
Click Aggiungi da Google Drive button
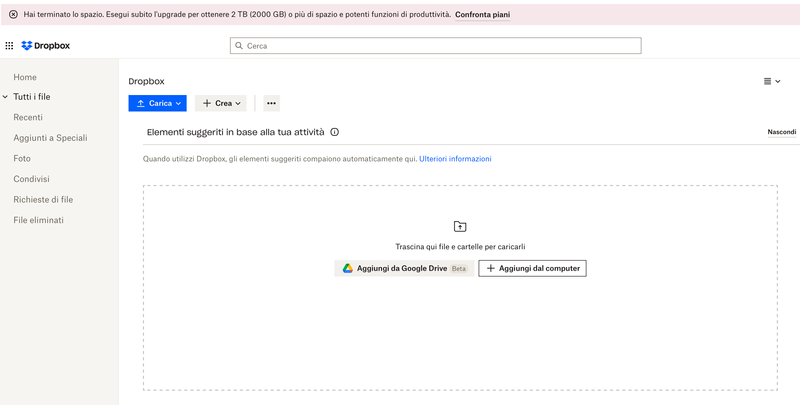(405, 268)
